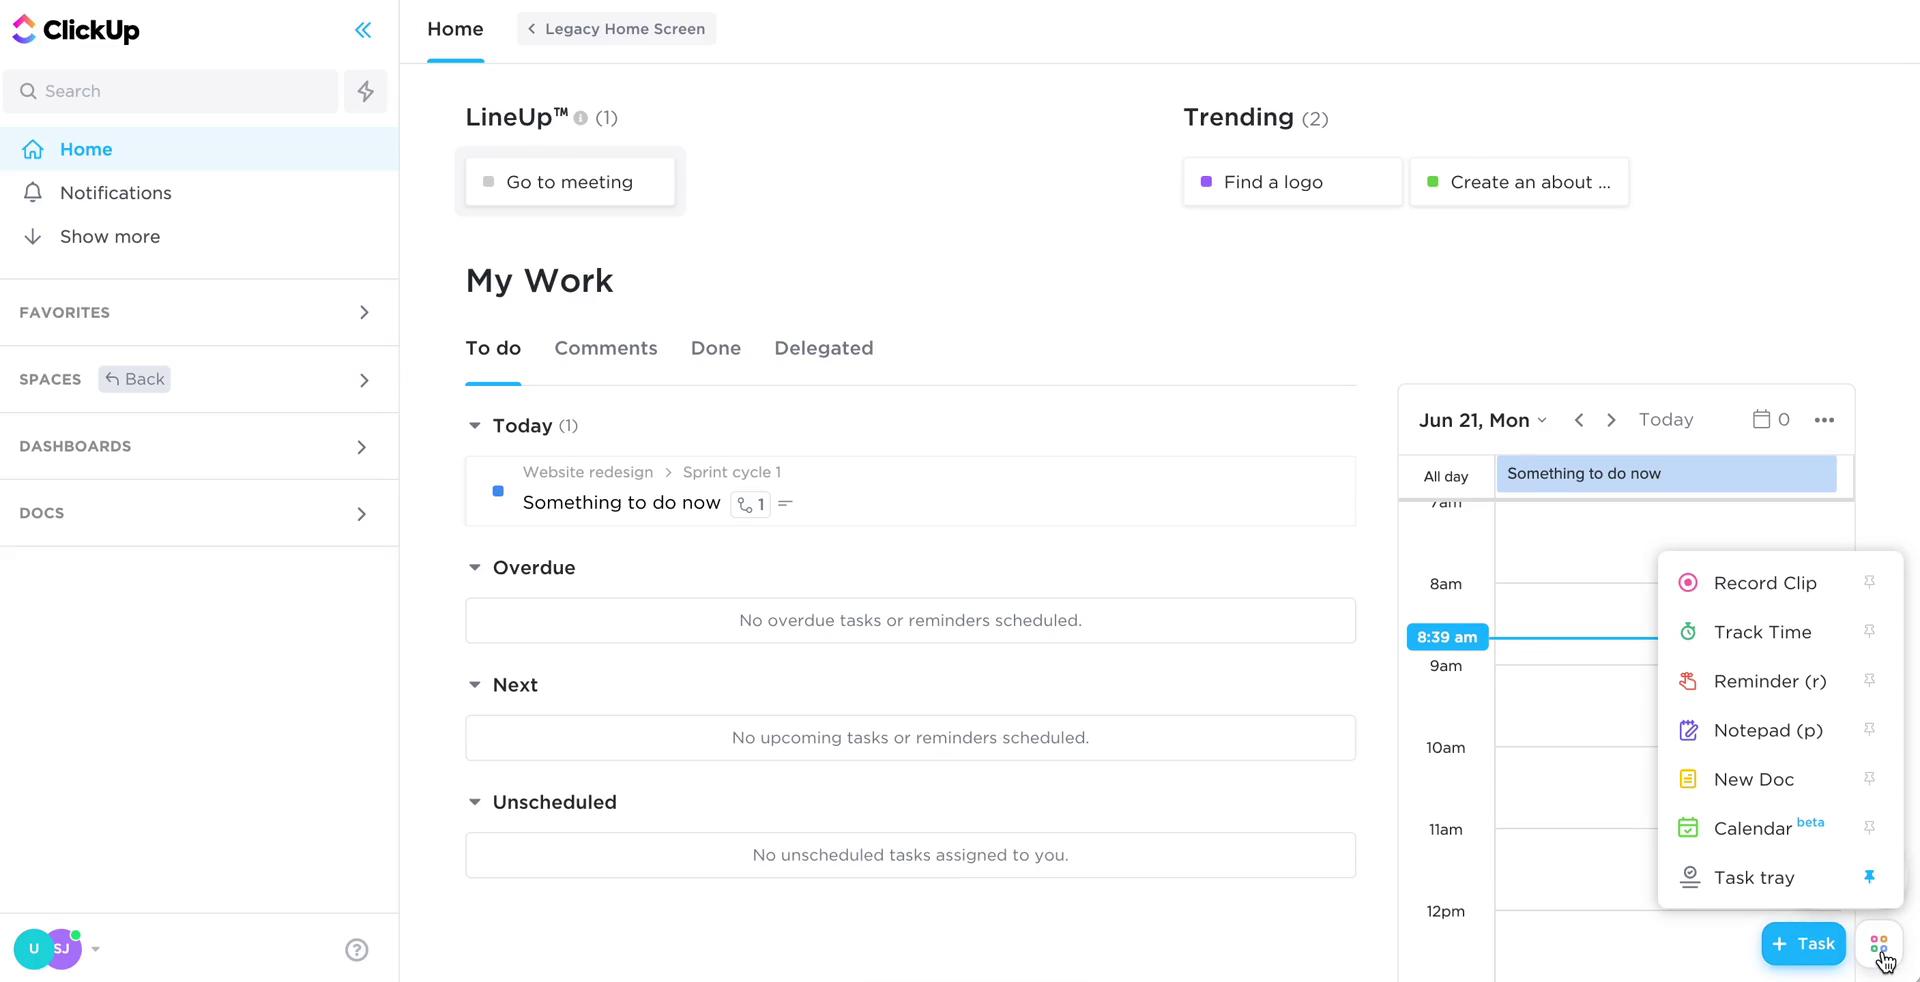Collapse the Overdue section
Image resolution: width=1920 pixels, height=982 pixels.
[x=474, y=568]
